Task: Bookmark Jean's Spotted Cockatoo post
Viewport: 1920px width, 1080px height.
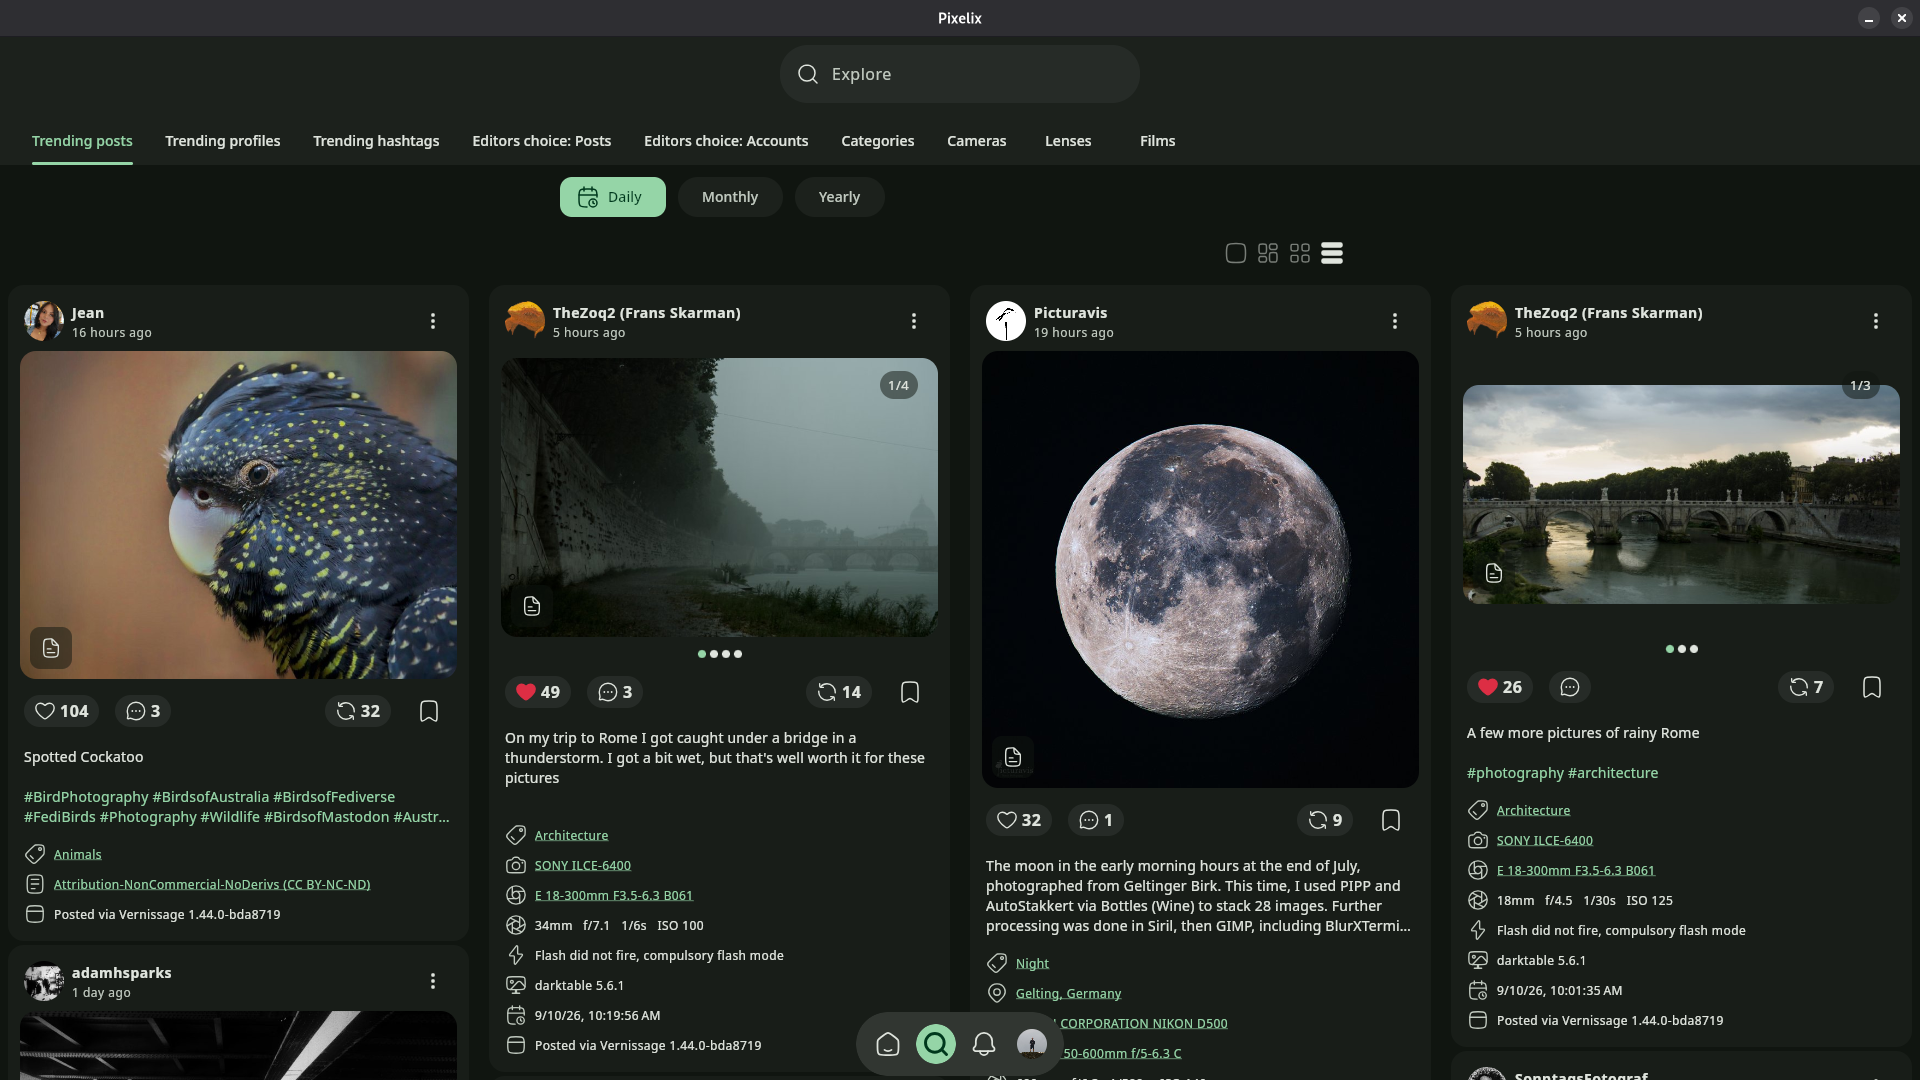Action: click(x=429, y=711)
